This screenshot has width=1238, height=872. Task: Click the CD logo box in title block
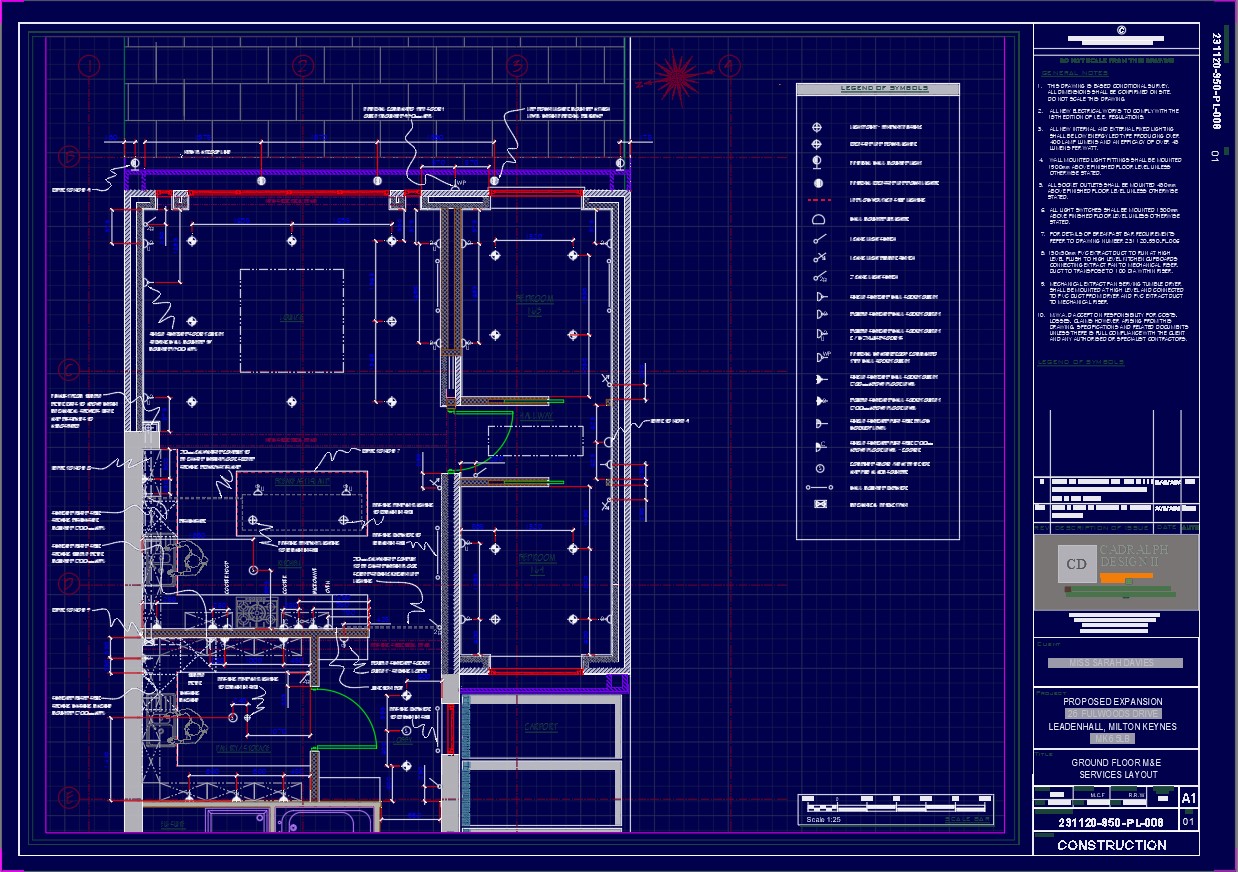point(1077,565)
